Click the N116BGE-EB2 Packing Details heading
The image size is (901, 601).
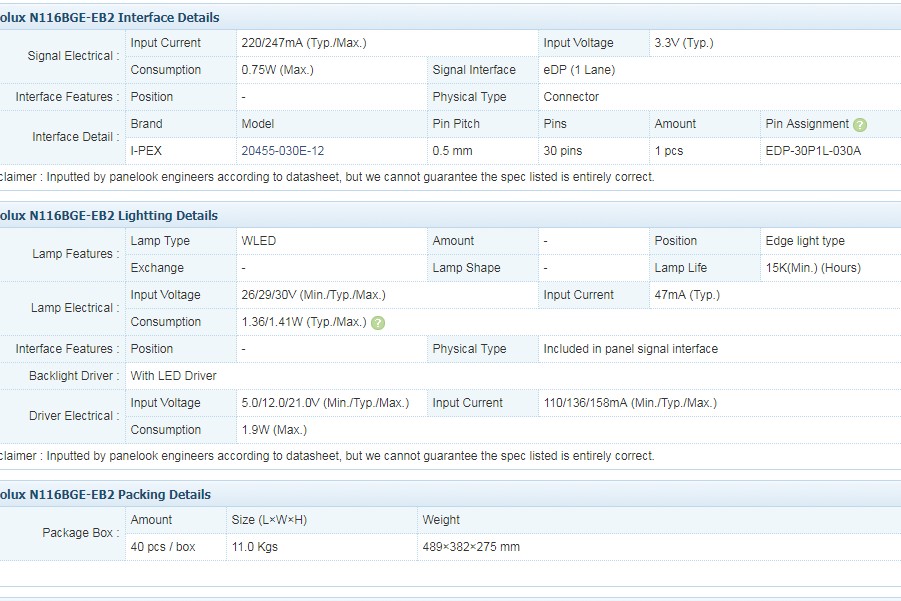106,494
